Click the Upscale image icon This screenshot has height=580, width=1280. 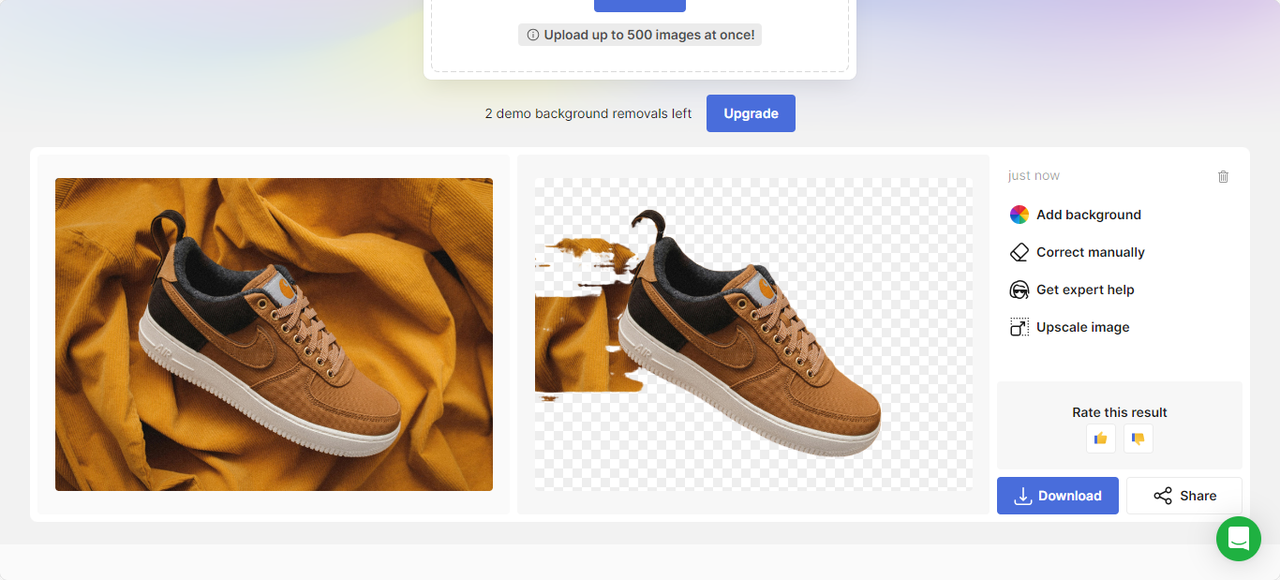tap(1019, 327)
